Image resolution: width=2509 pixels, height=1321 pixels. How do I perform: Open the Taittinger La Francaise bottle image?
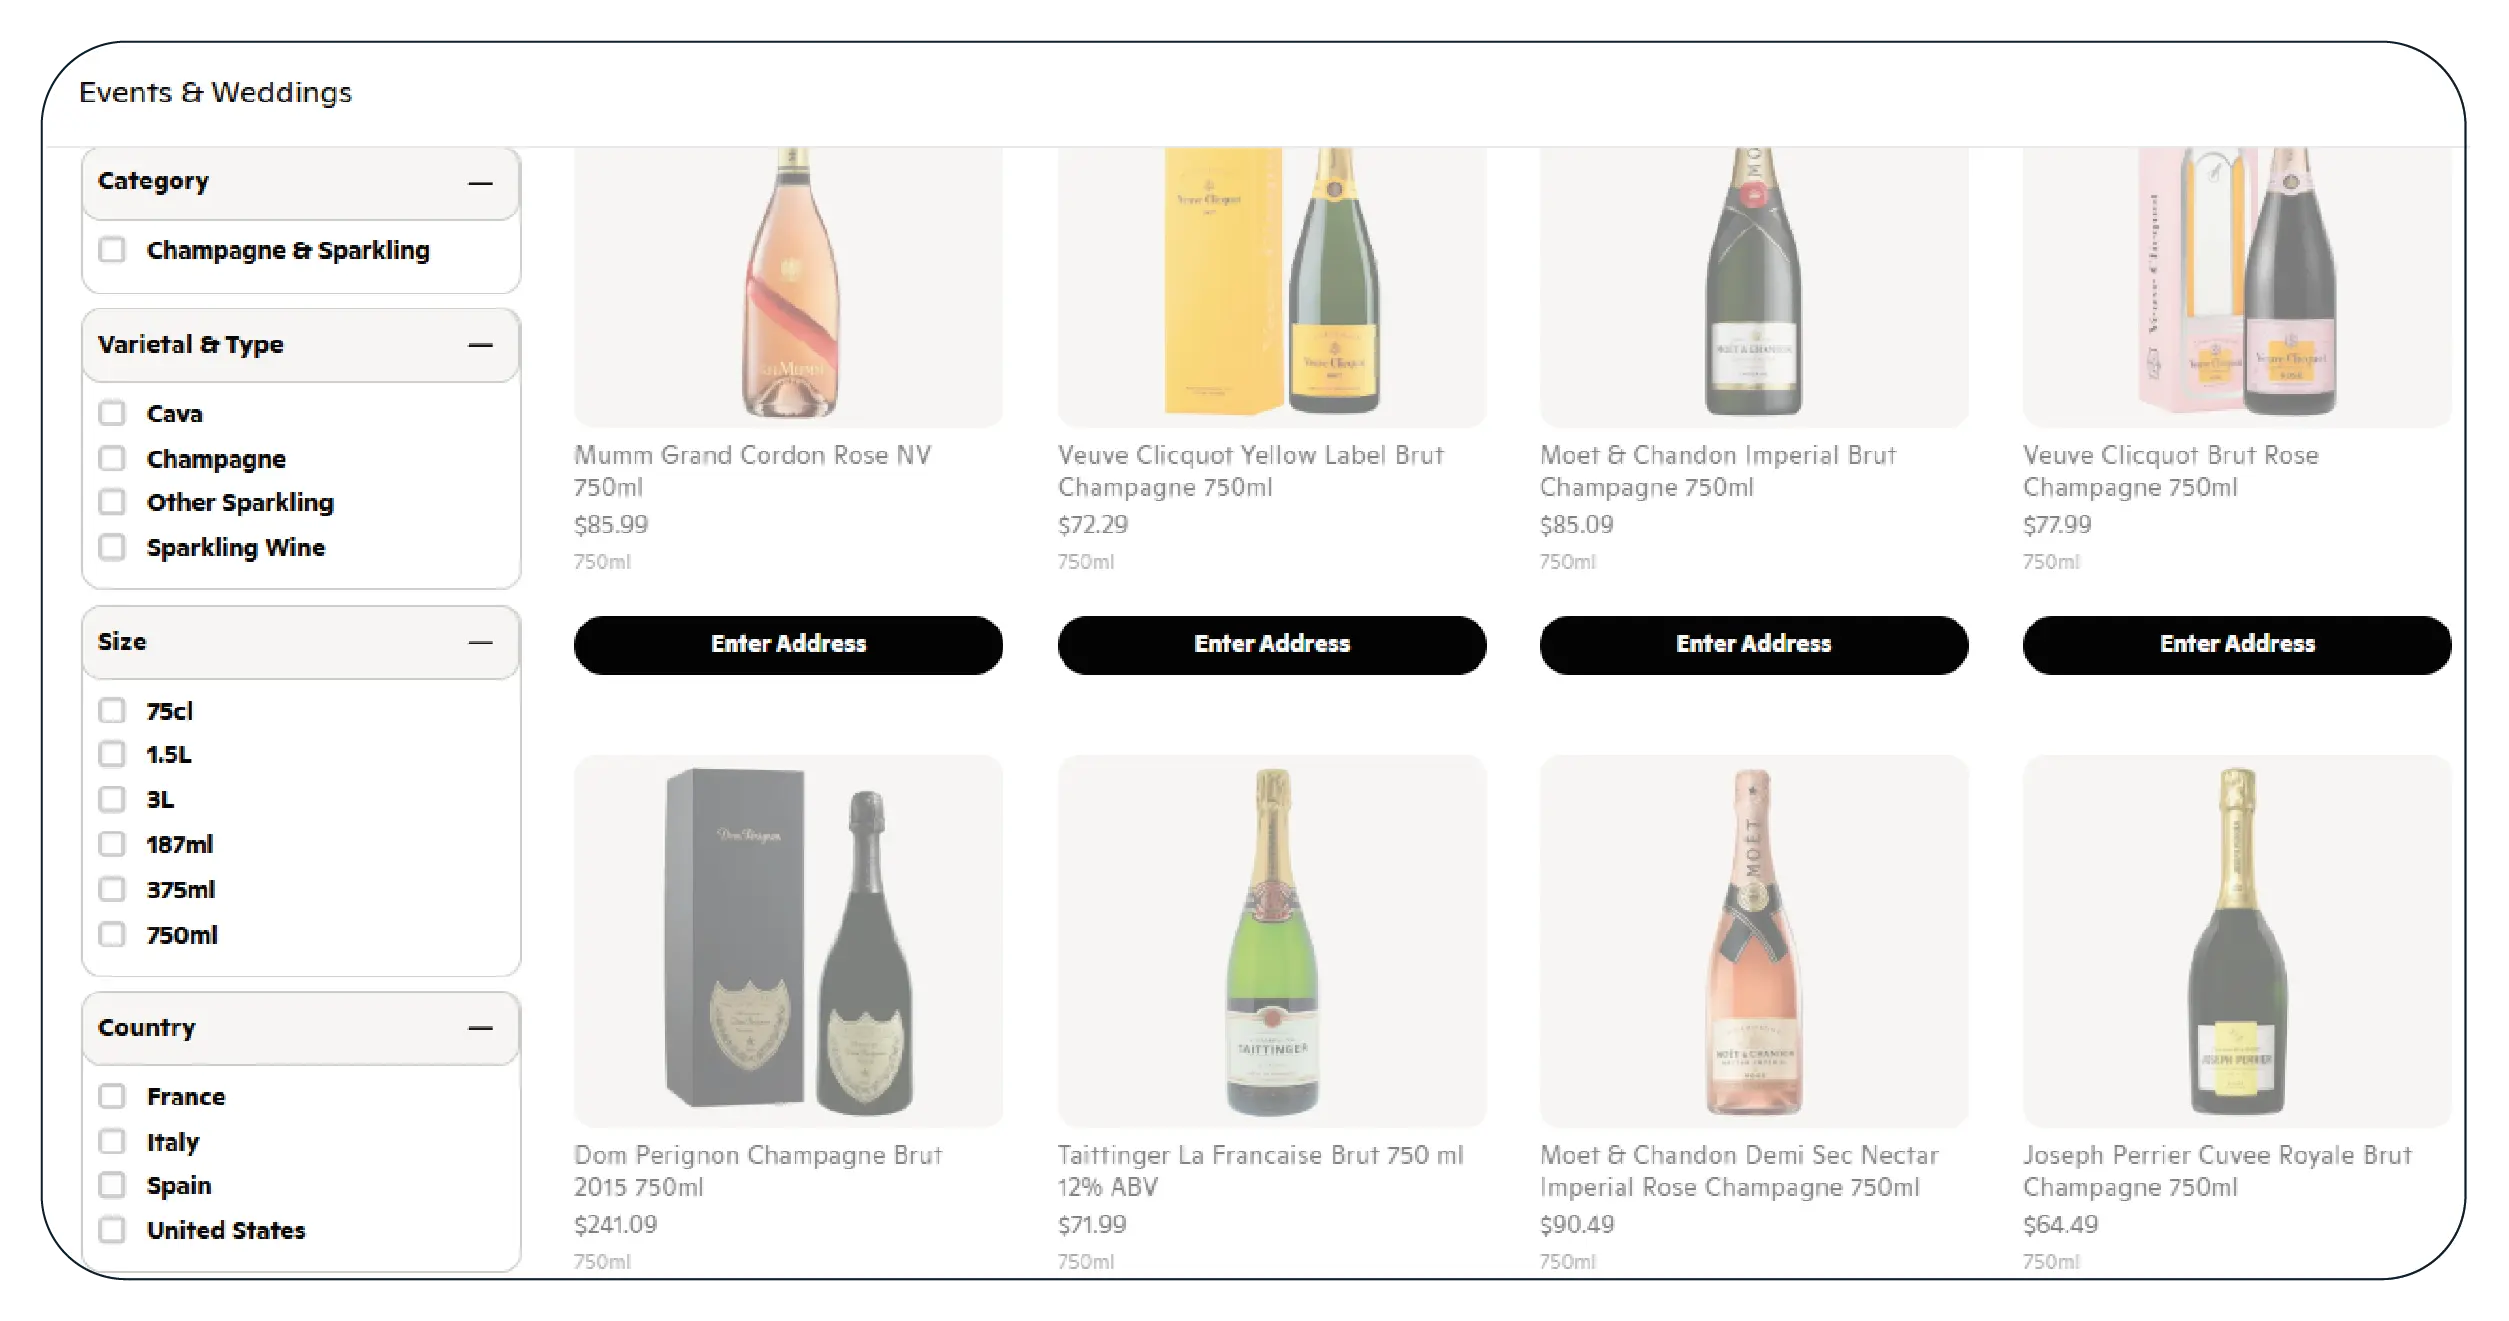tap(1271, 940)
